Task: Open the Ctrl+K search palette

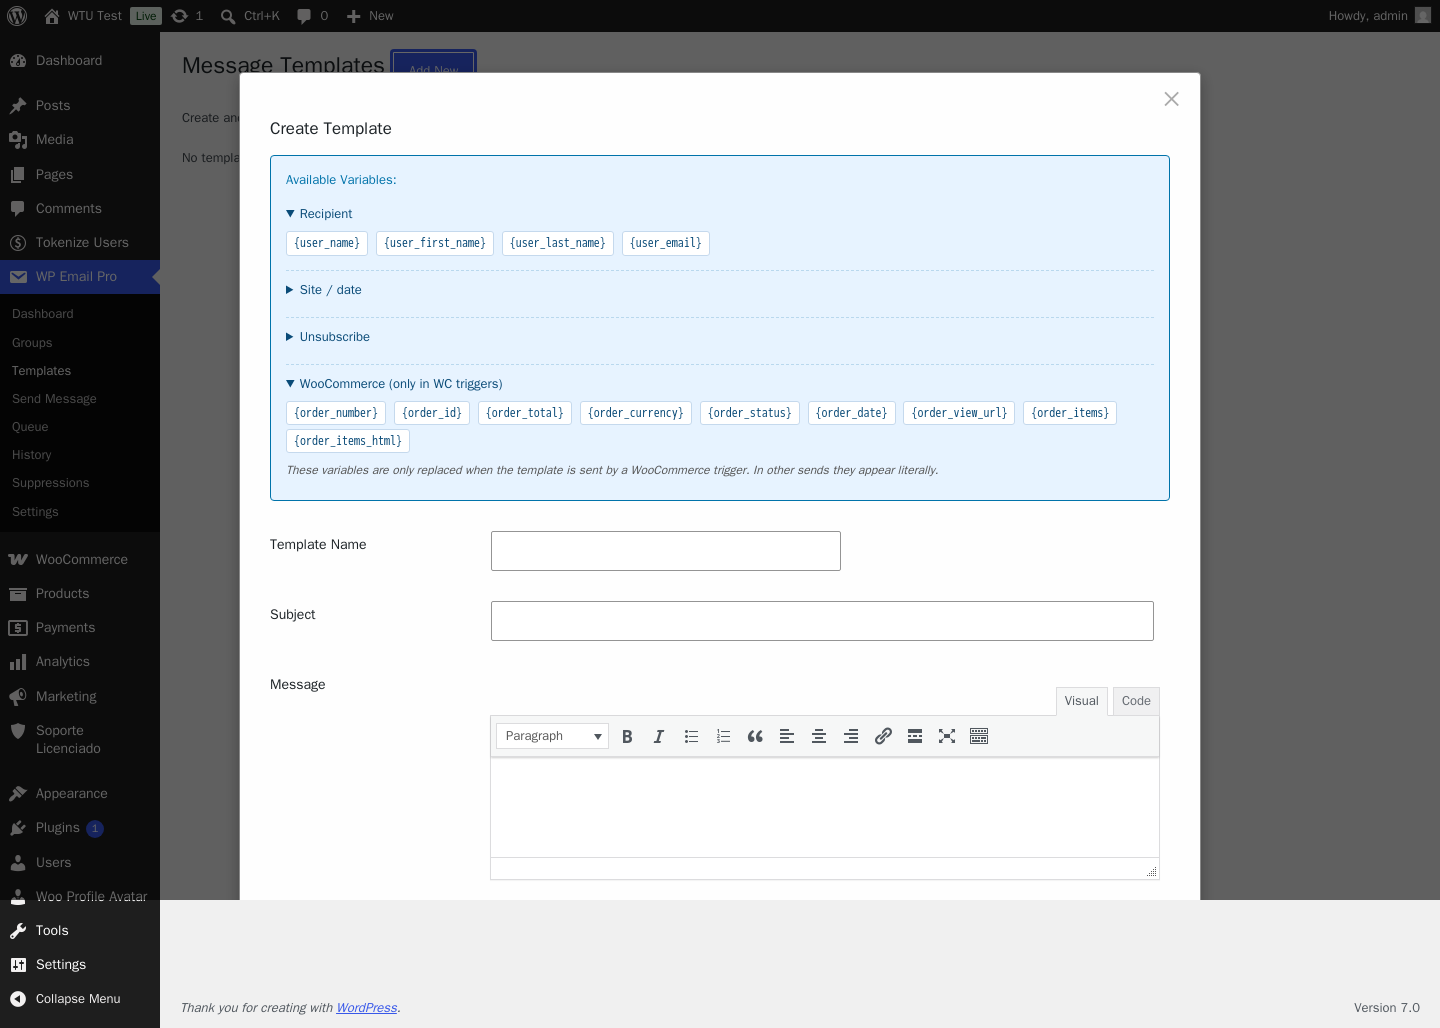Action: coord(250,16)
